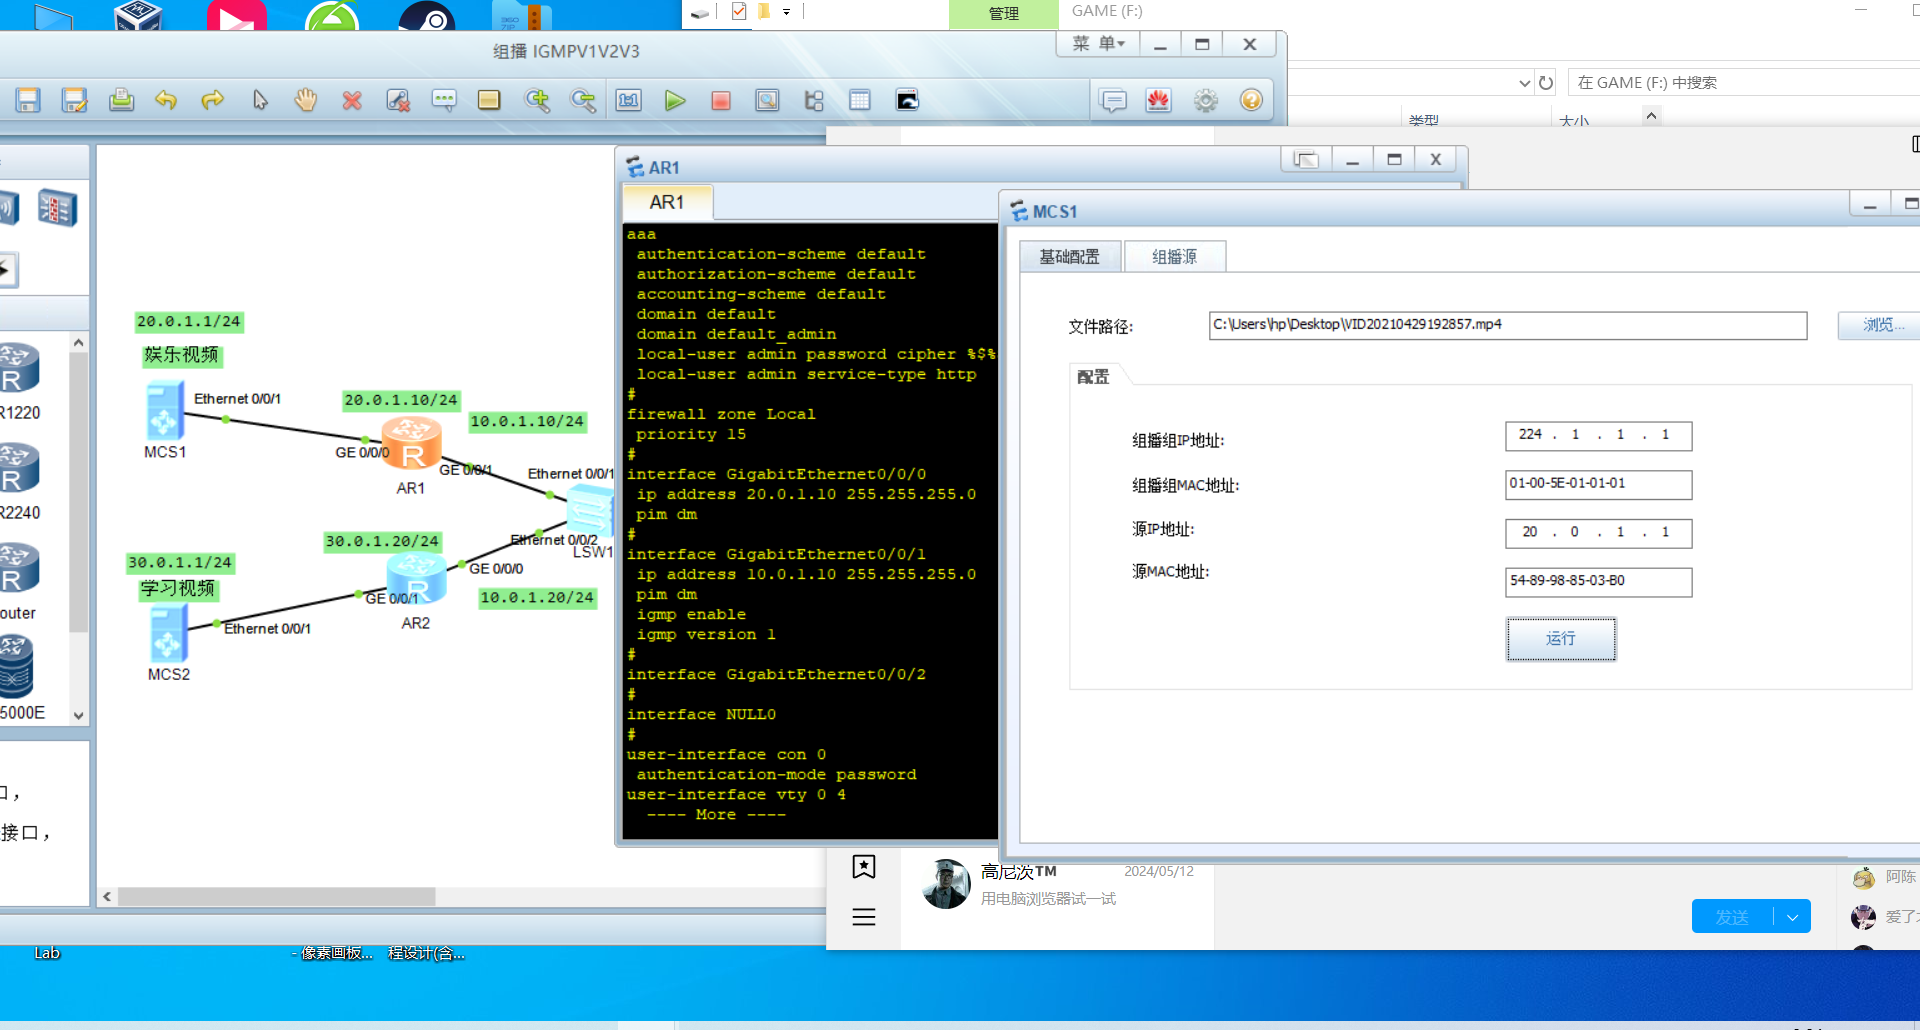Click the Undo arrow in toolbar

166,100
